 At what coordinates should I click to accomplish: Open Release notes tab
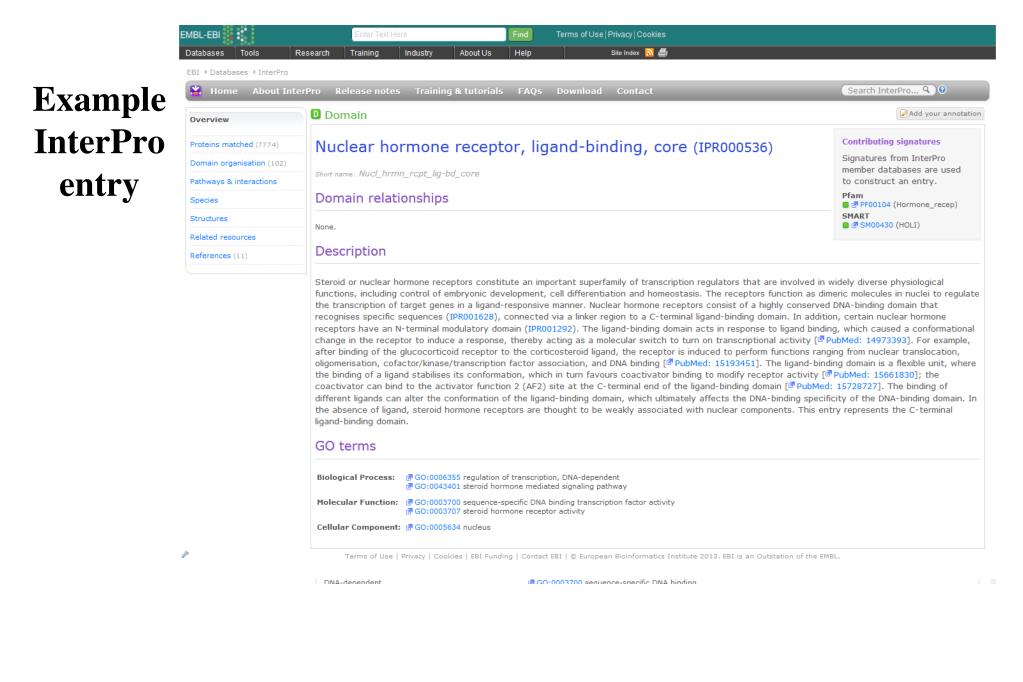coord(367,91)
